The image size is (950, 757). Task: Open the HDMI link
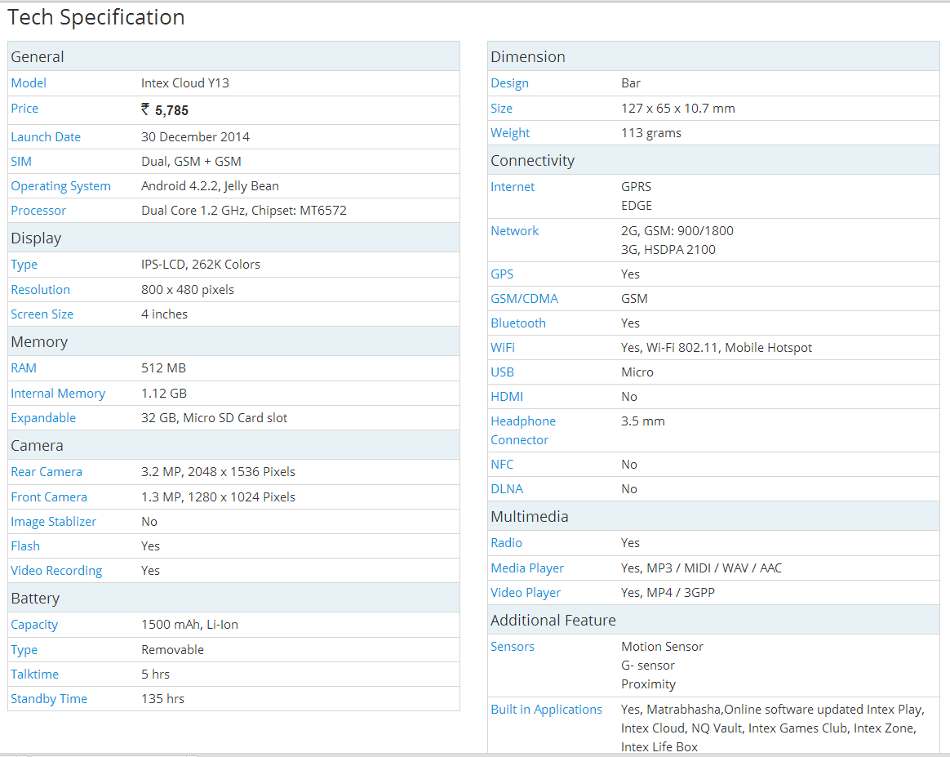tap(507, 397)
